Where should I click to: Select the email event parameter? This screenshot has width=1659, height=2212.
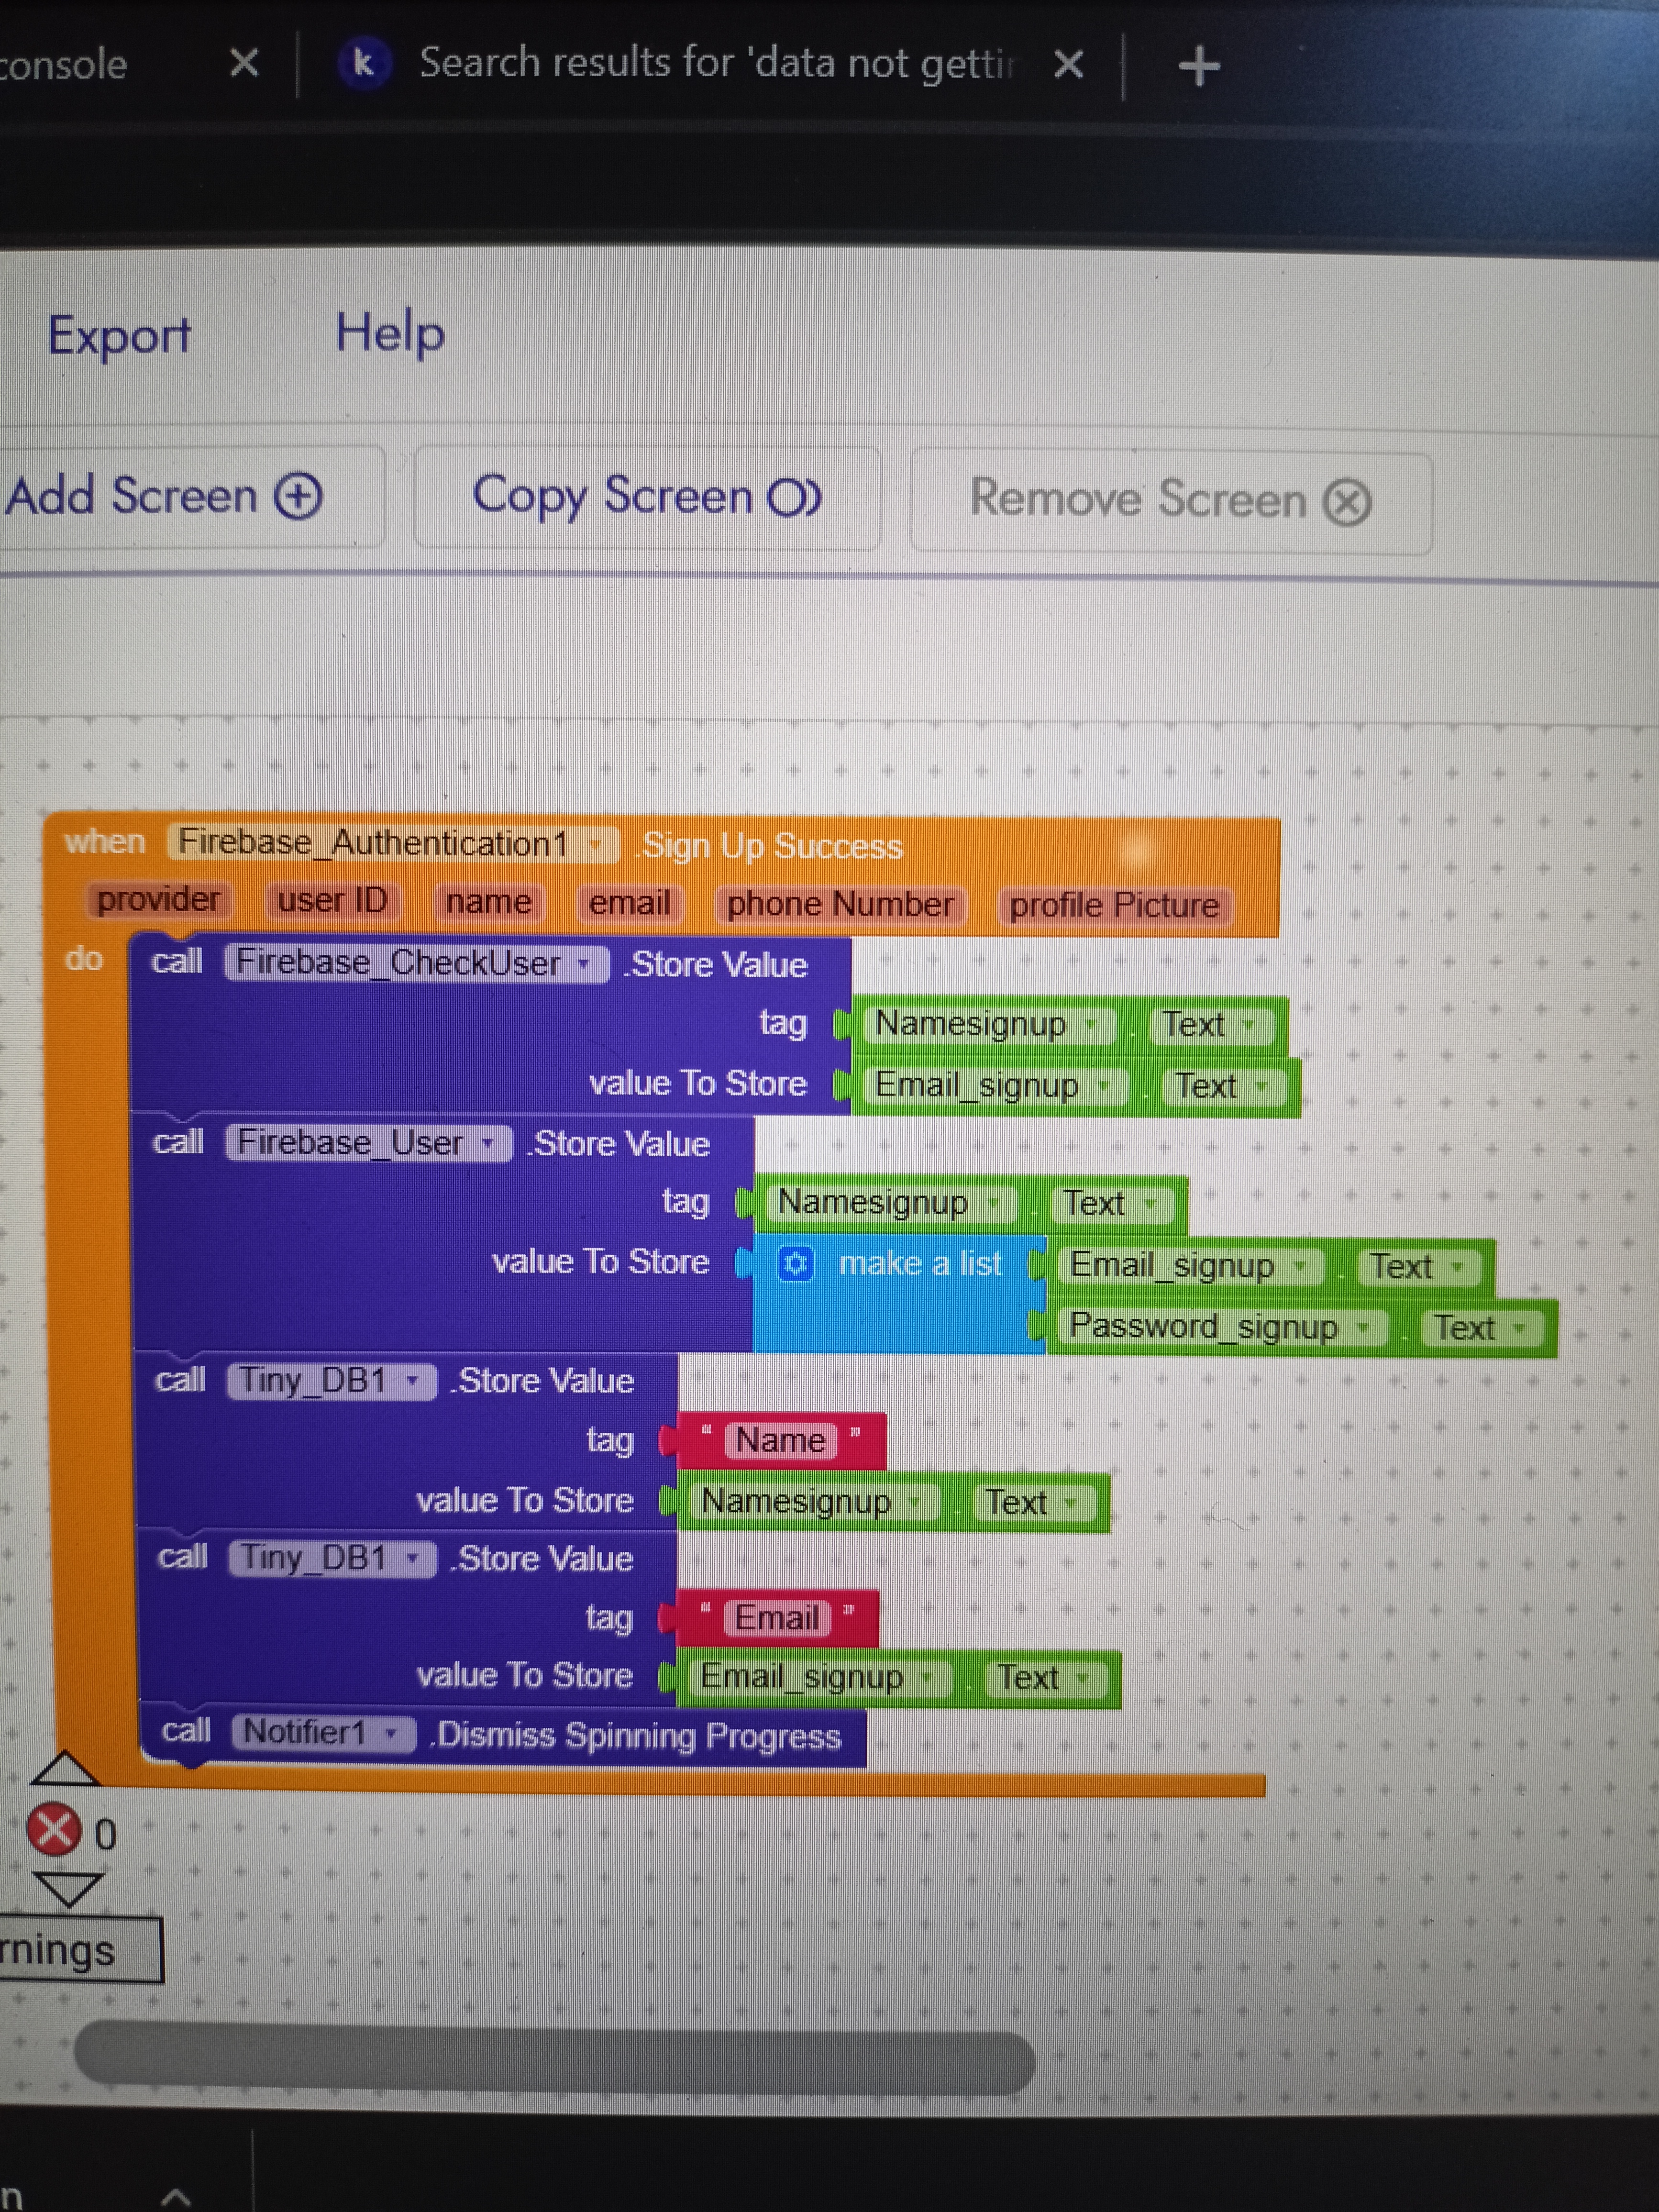pos(629,903)
